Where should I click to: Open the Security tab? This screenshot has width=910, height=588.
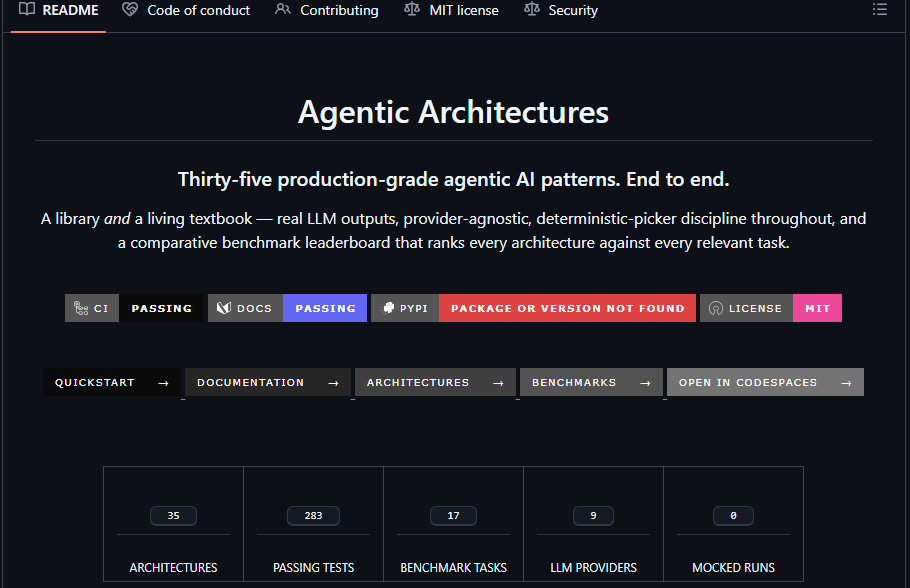pyautogui.click(x=561, y=10)
